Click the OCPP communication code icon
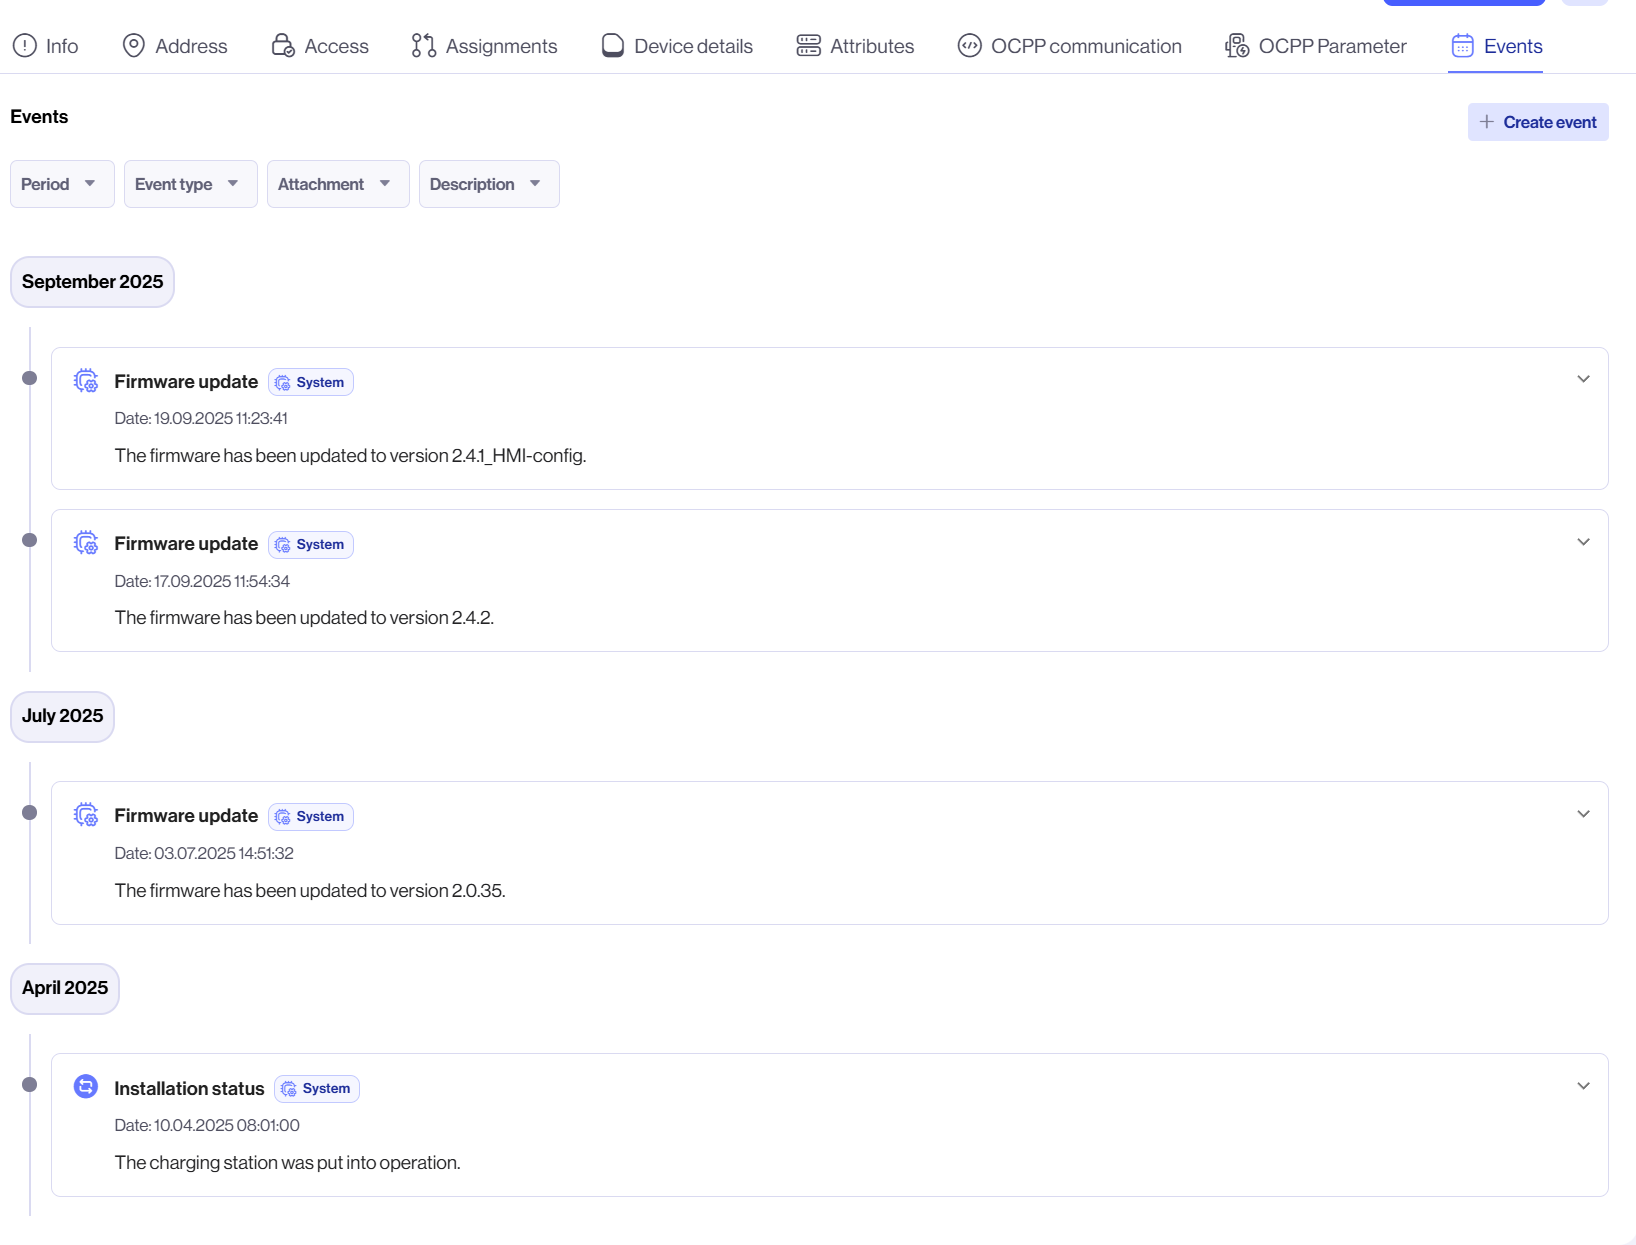 (969, 46)
